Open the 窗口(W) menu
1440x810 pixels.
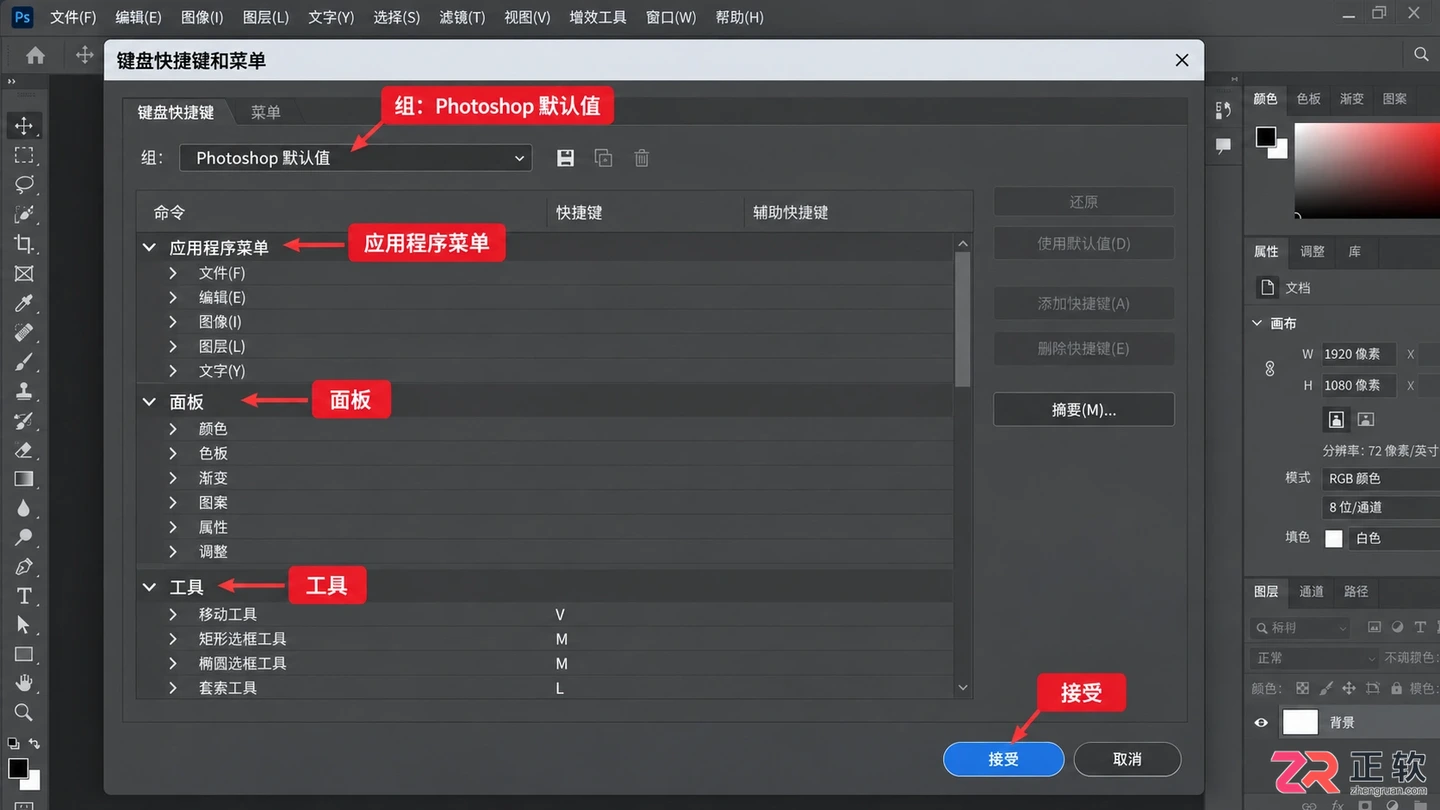coord(671,17)
